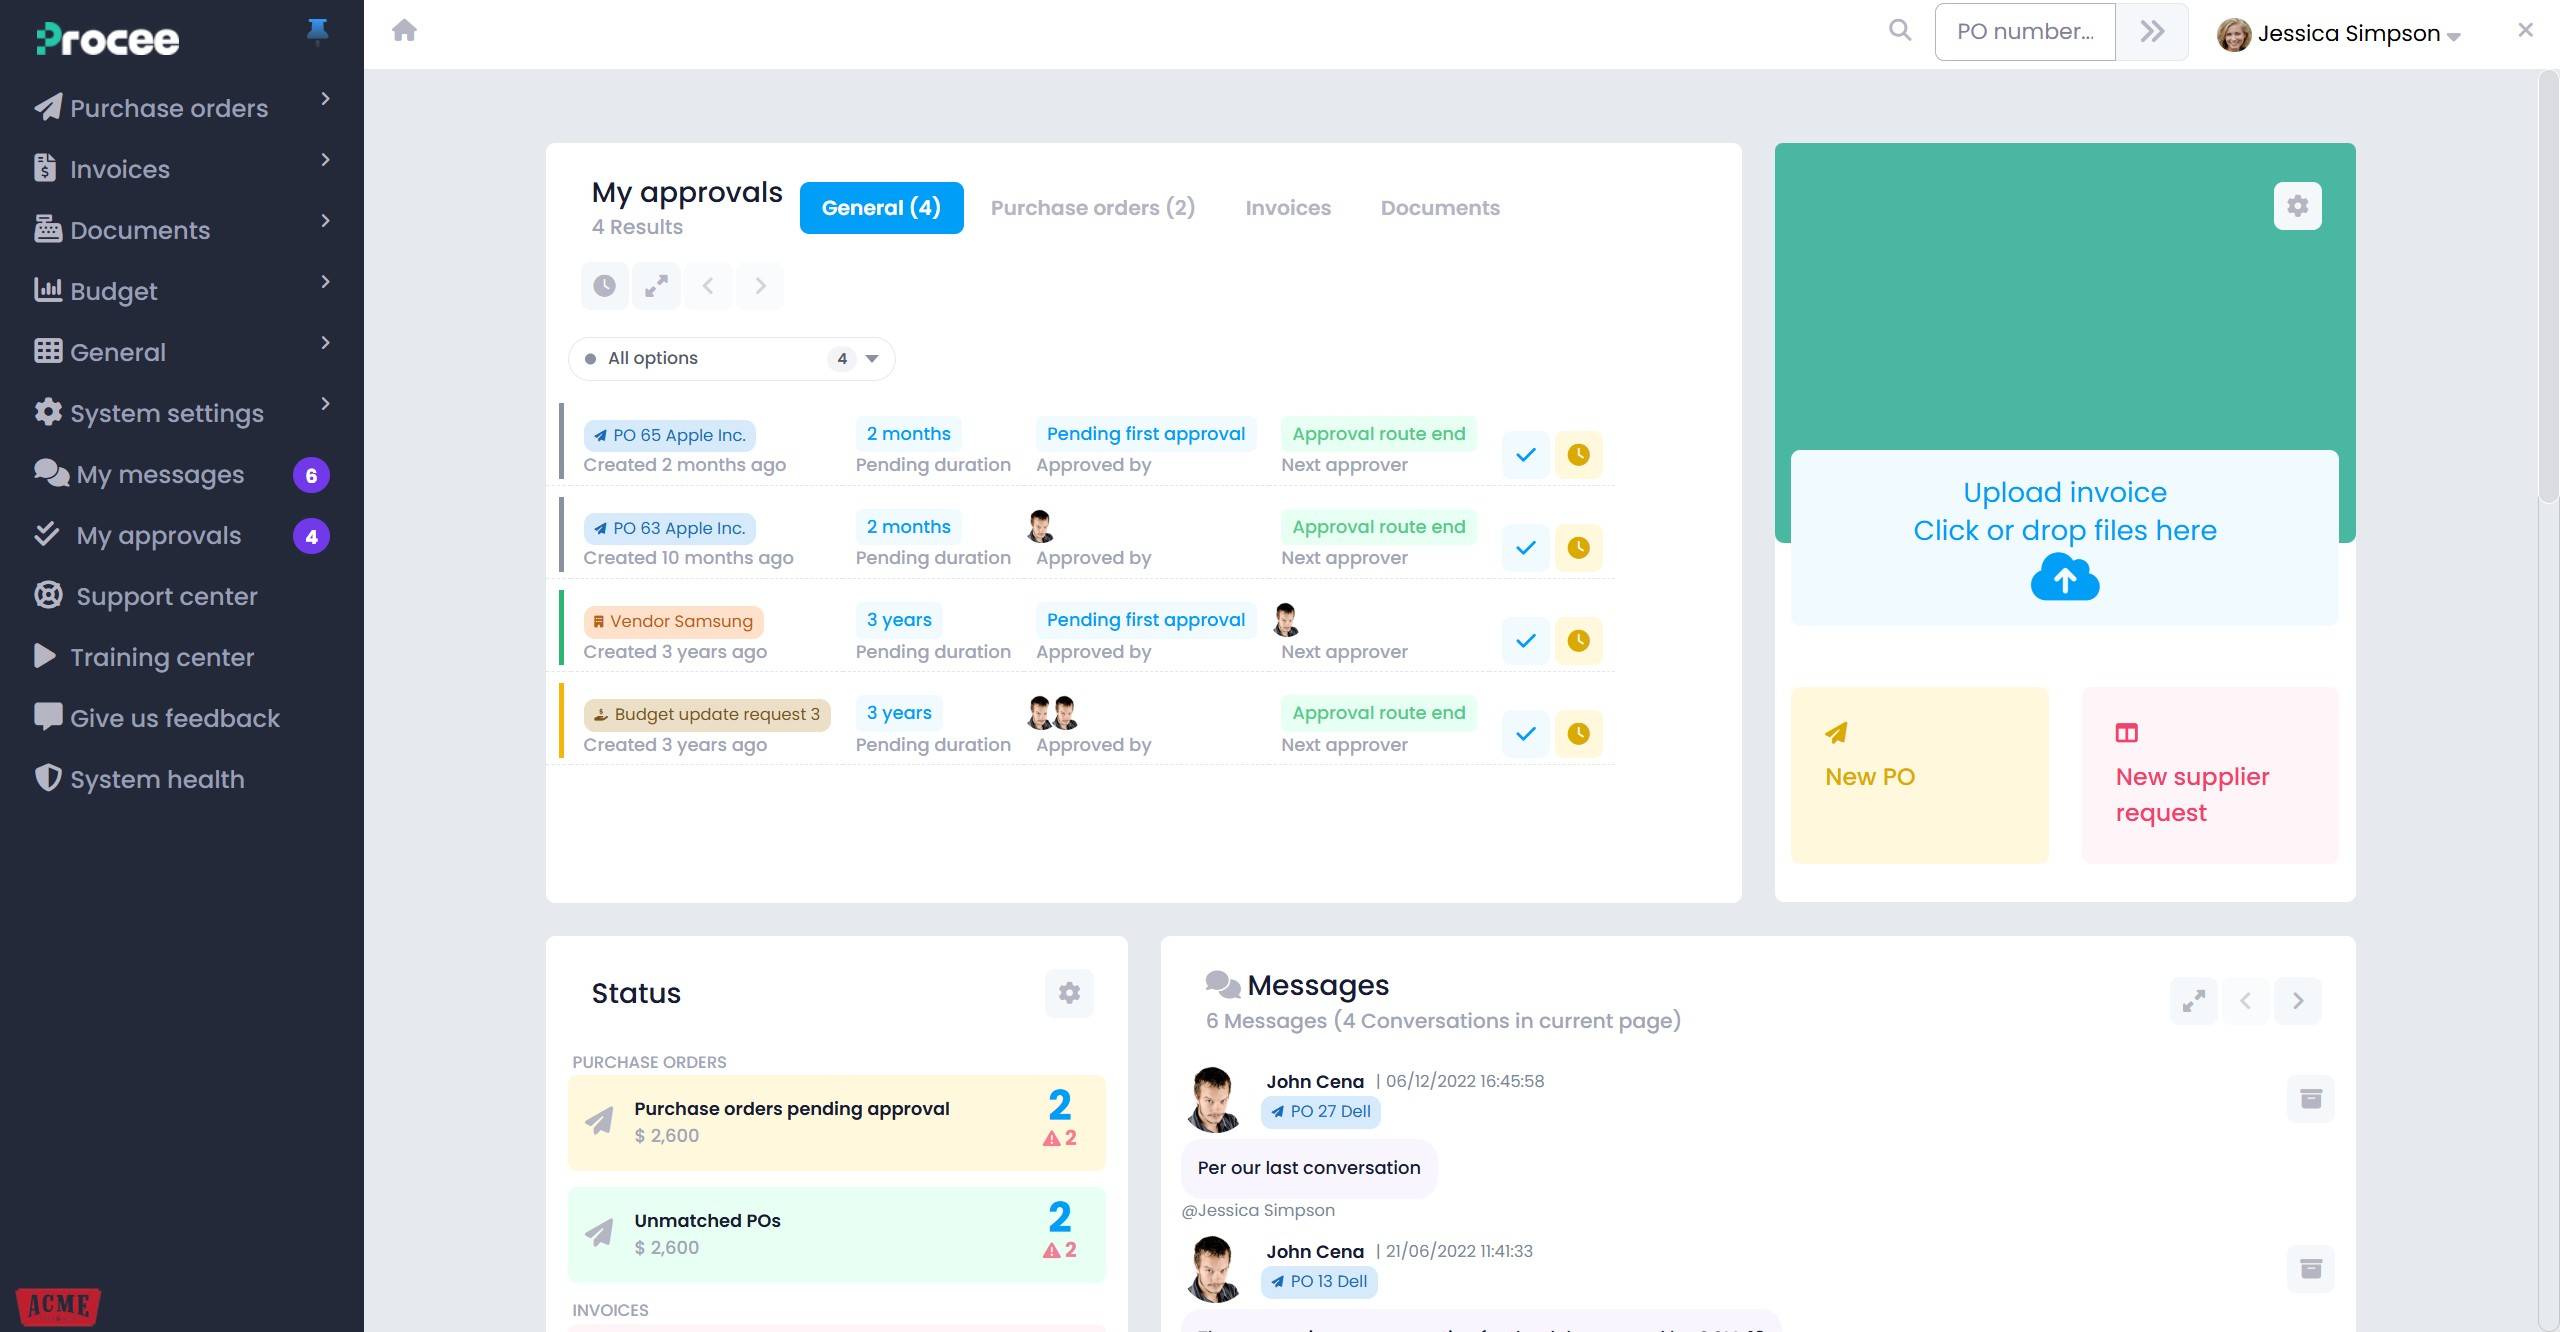Go to next approvals page
2560x1332 pixels.
click(760, 286)
